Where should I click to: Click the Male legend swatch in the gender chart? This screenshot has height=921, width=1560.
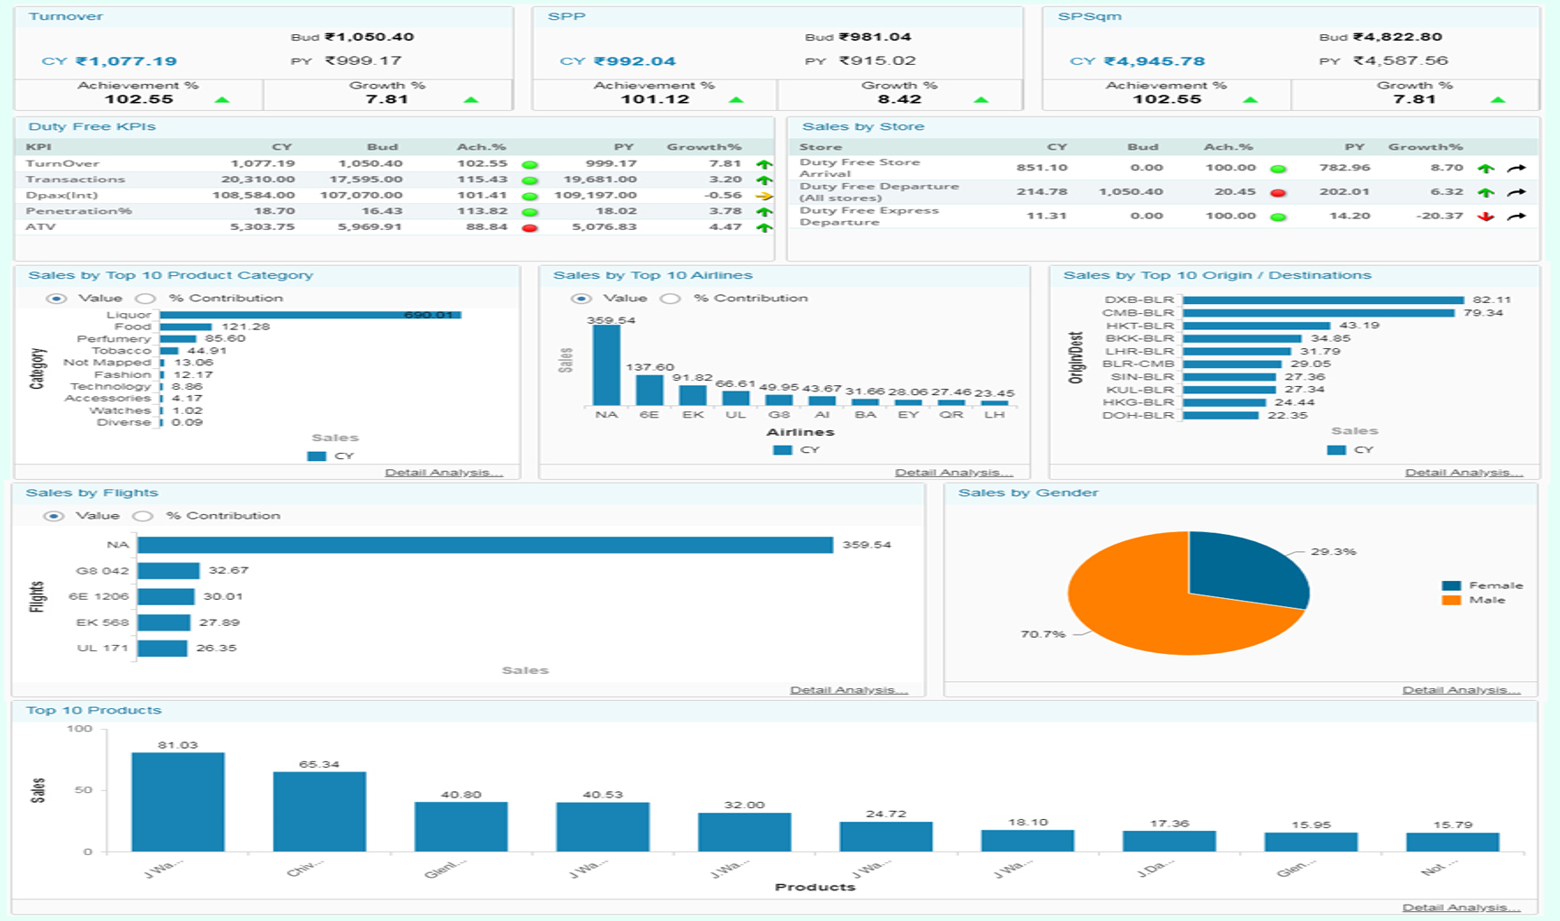coord(1451,600)
